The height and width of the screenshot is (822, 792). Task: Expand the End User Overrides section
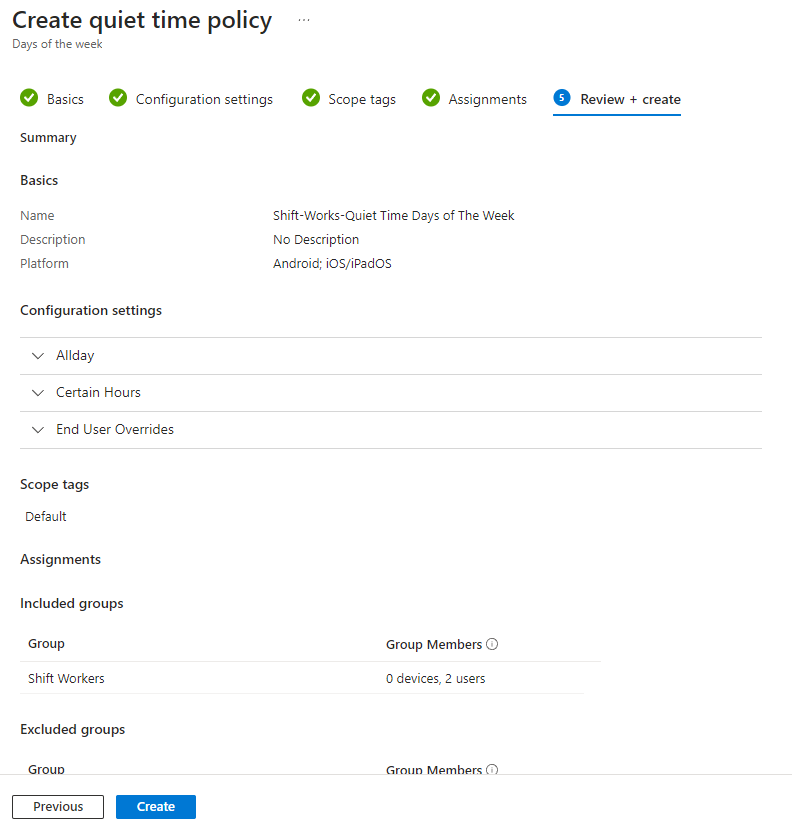coord(114,430)
